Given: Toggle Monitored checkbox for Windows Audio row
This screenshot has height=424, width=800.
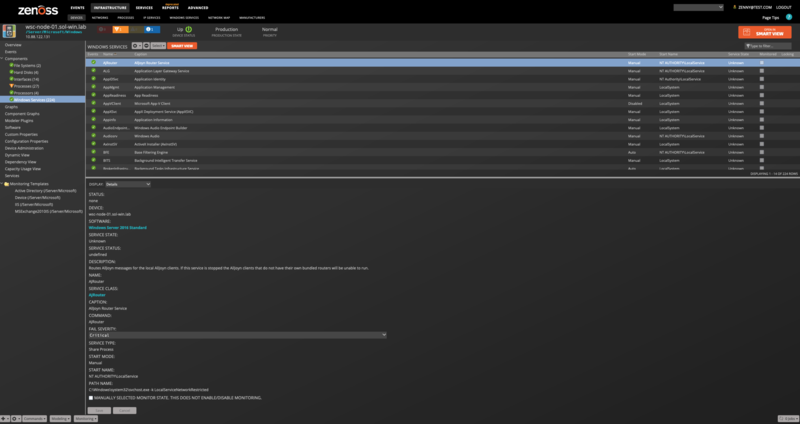Looking at the screenshot, I should coord(762,136).
